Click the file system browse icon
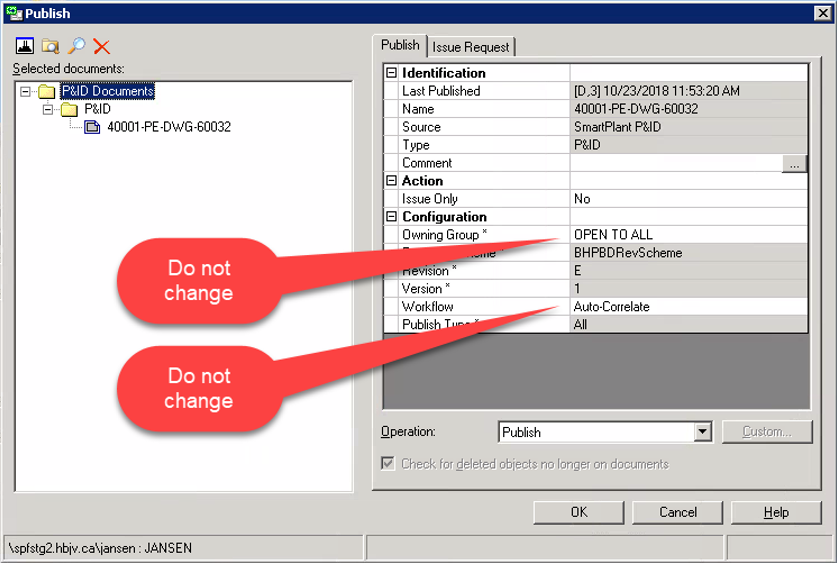The width and height of the screenshot is (837, 563). (50, 47)
